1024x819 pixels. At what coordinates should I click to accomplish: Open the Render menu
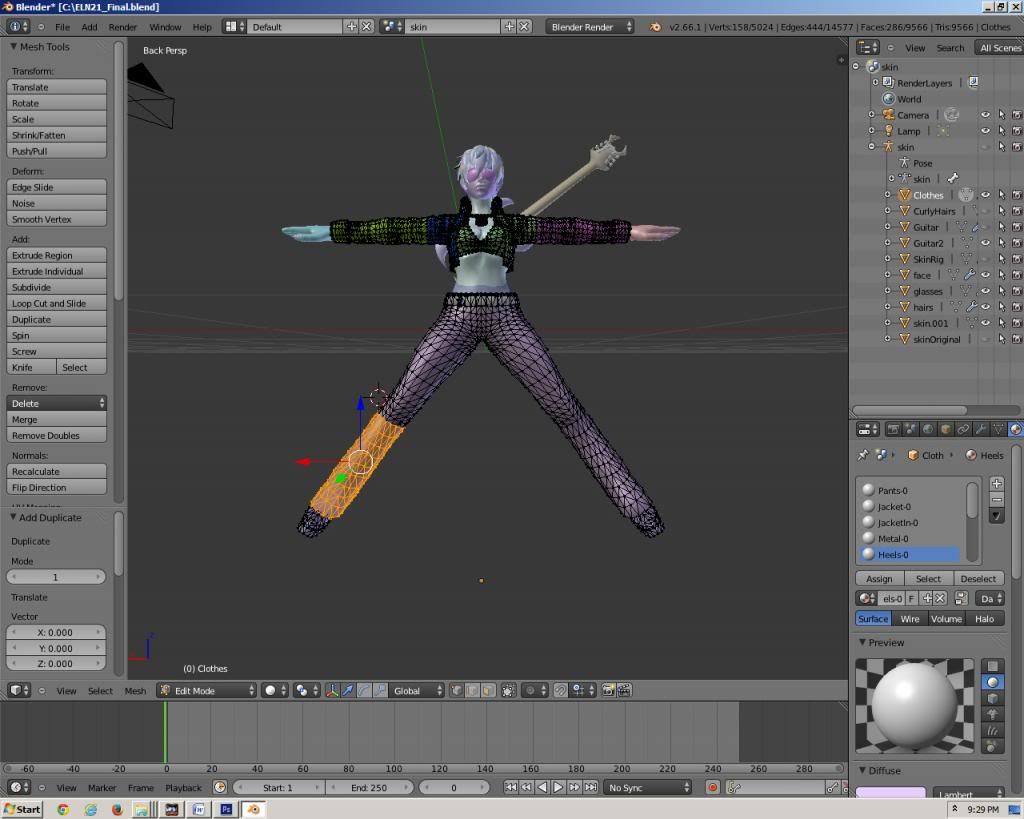pos(122,27)
